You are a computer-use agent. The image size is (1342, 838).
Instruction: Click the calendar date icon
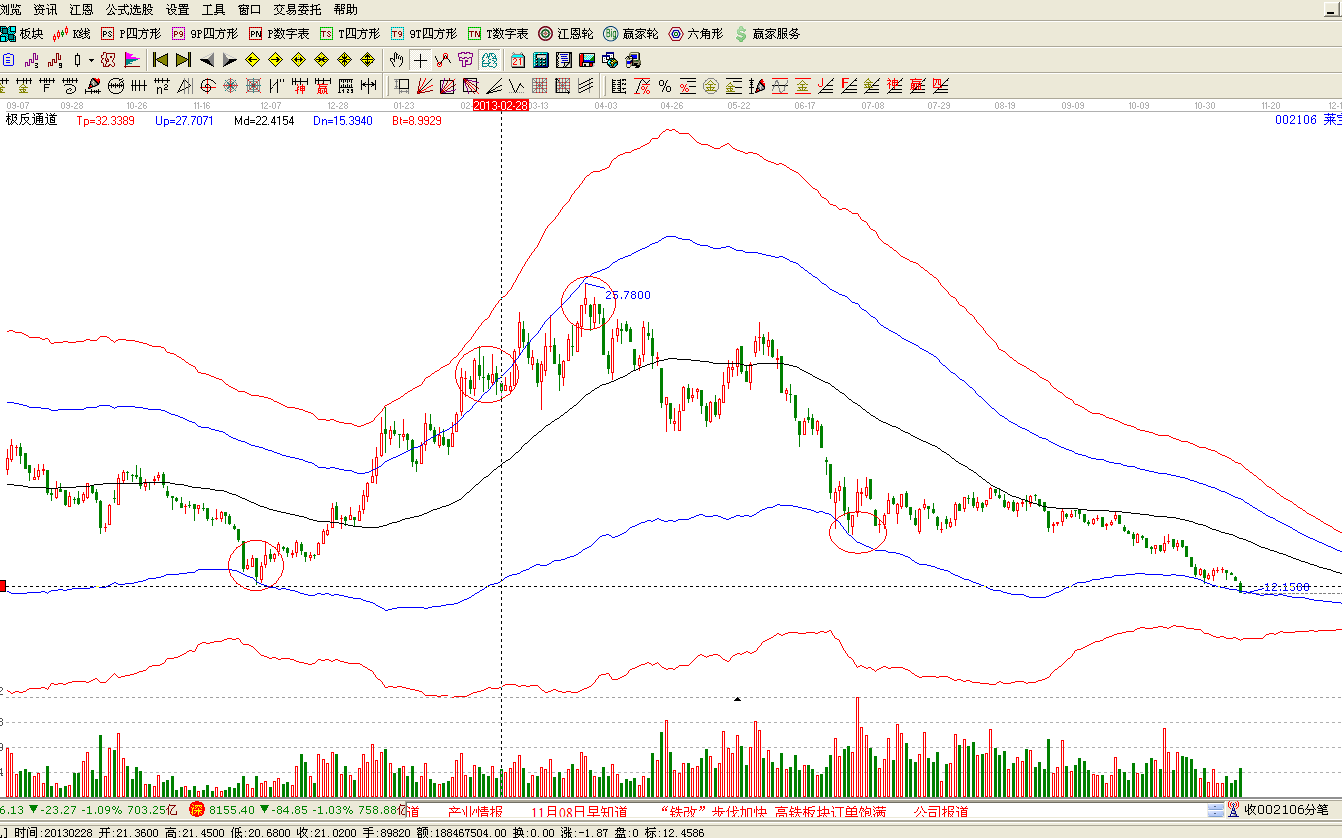(x=518, y=60)
